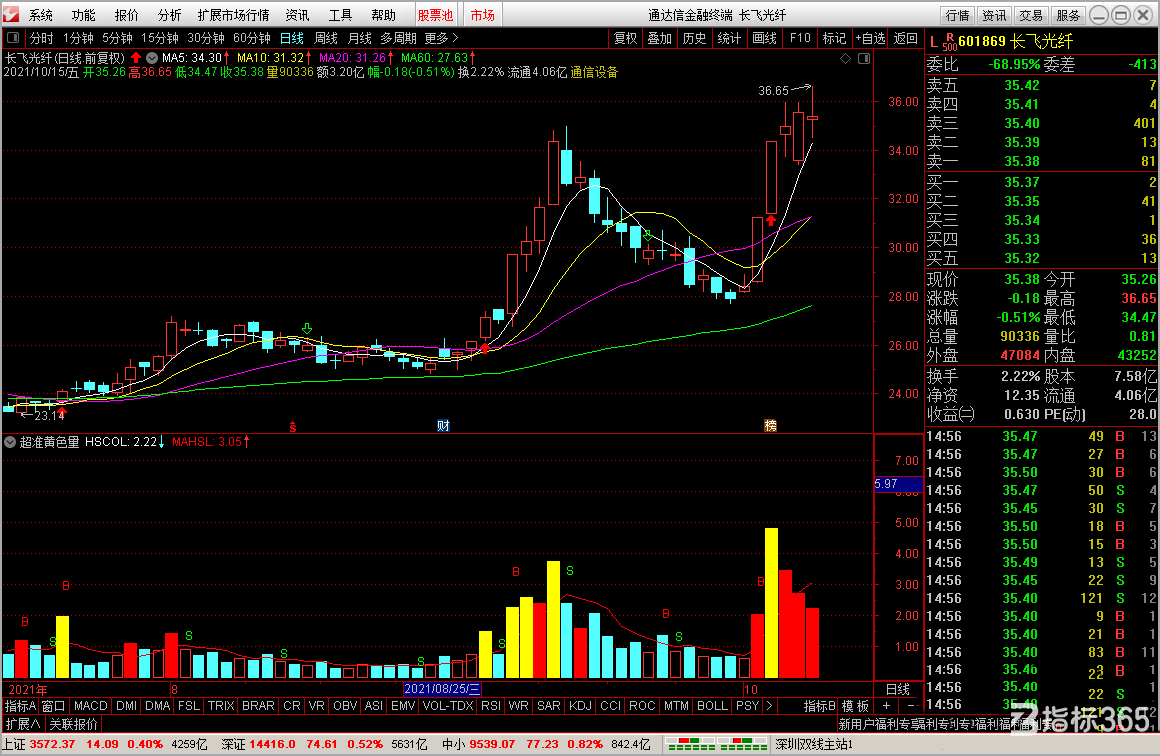Click the connection status bars indicator
The image size is (1160, 756).
pyautogui.click(x=716, y=744)
